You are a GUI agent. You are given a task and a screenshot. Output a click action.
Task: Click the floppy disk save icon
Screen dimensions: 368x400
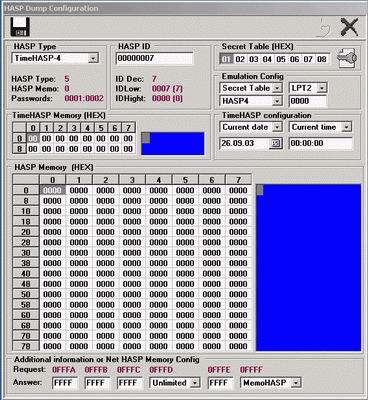pyautogui.click(x=20, y=27)
